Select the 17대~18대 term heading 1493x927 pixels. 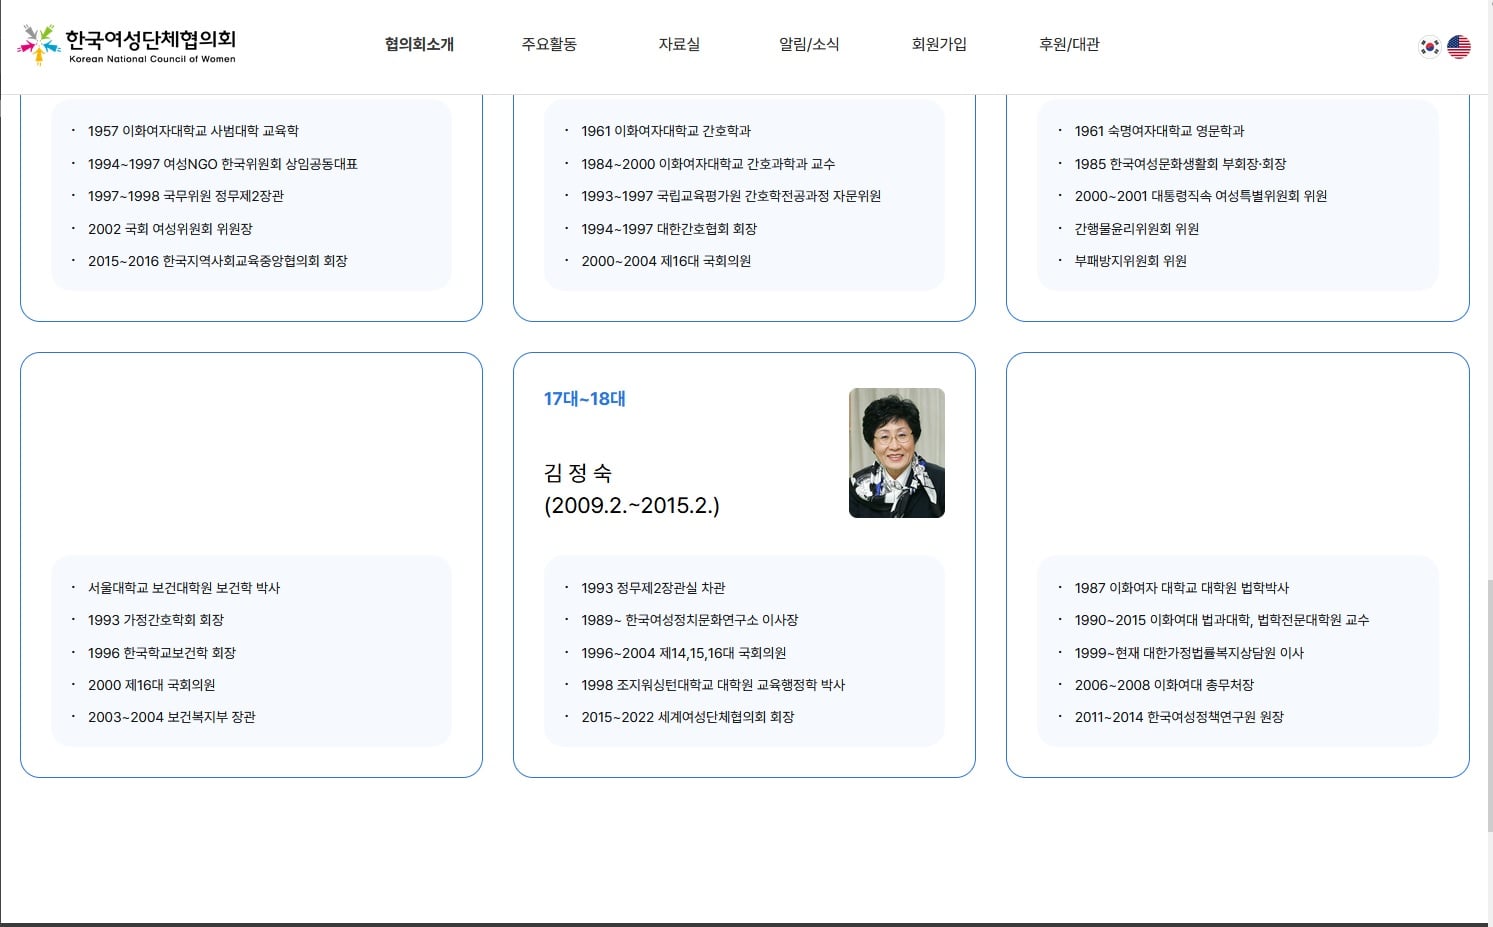click(585, 399)
